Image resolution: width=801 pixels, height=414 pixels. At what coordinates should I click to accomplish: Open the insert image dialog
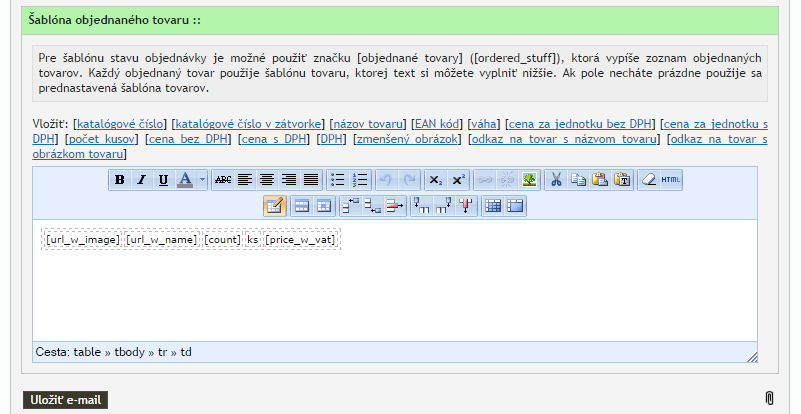tap(529, 180)
